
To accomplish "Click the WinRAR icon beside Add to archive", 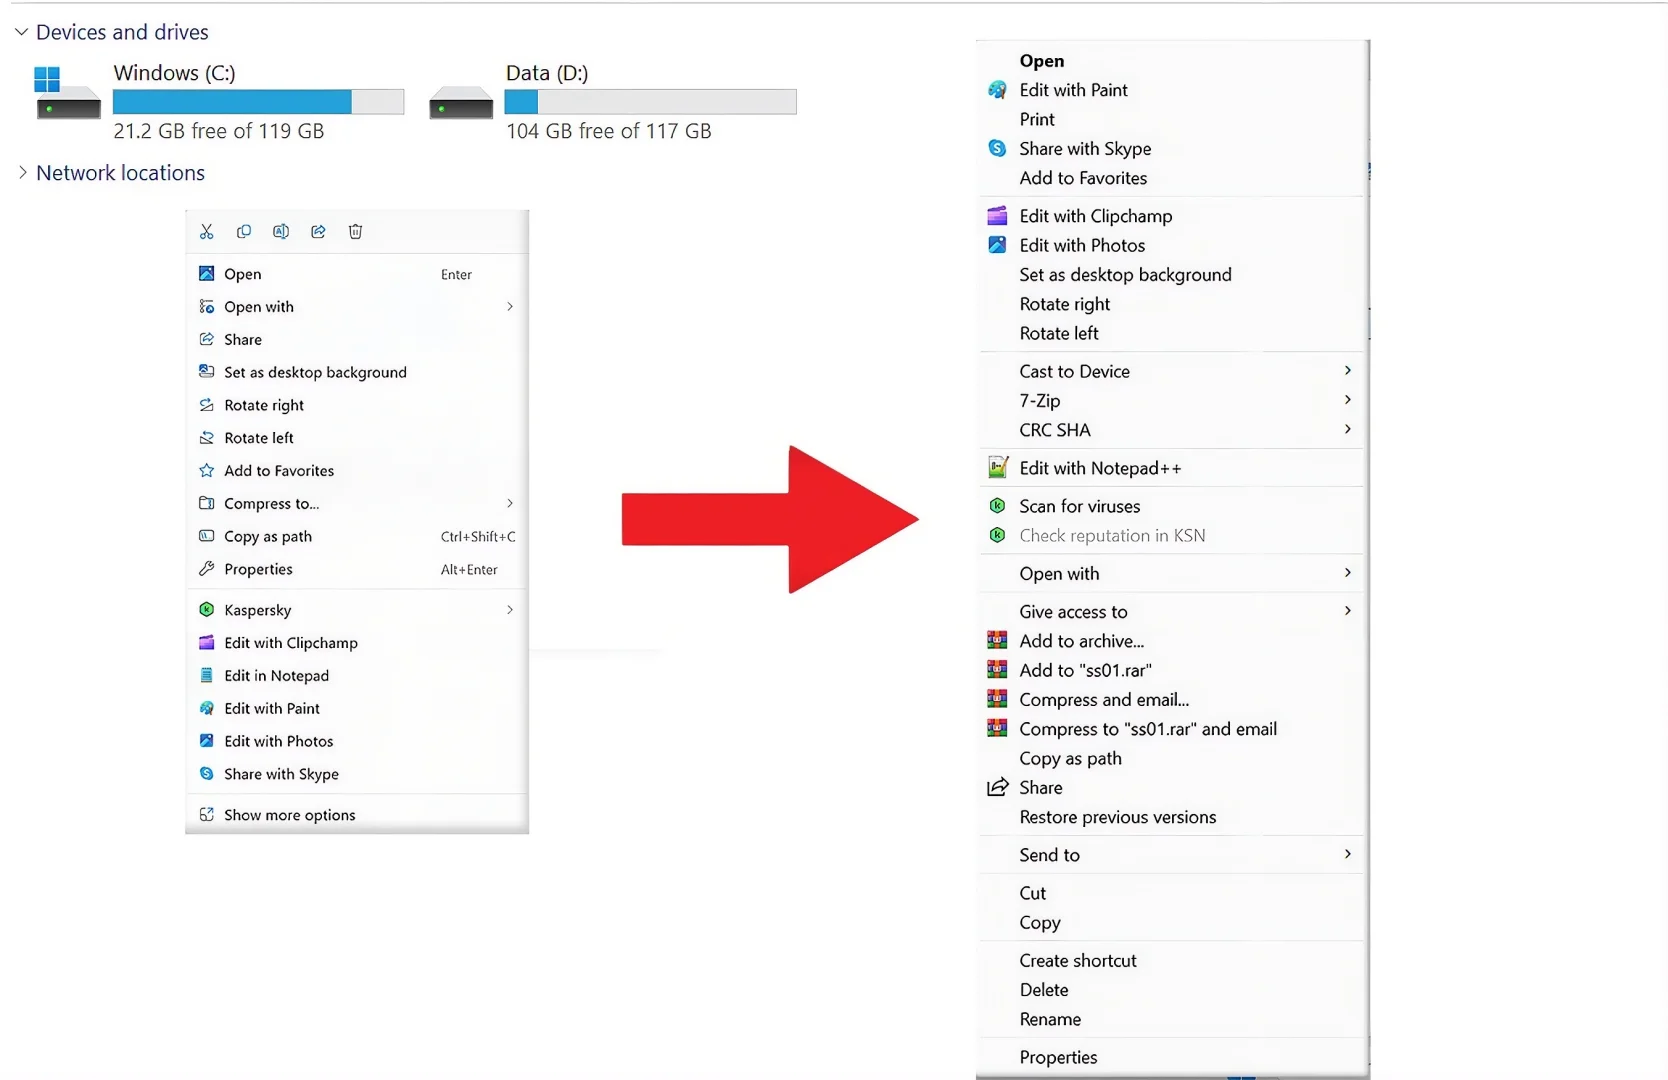I will point(997,640).
